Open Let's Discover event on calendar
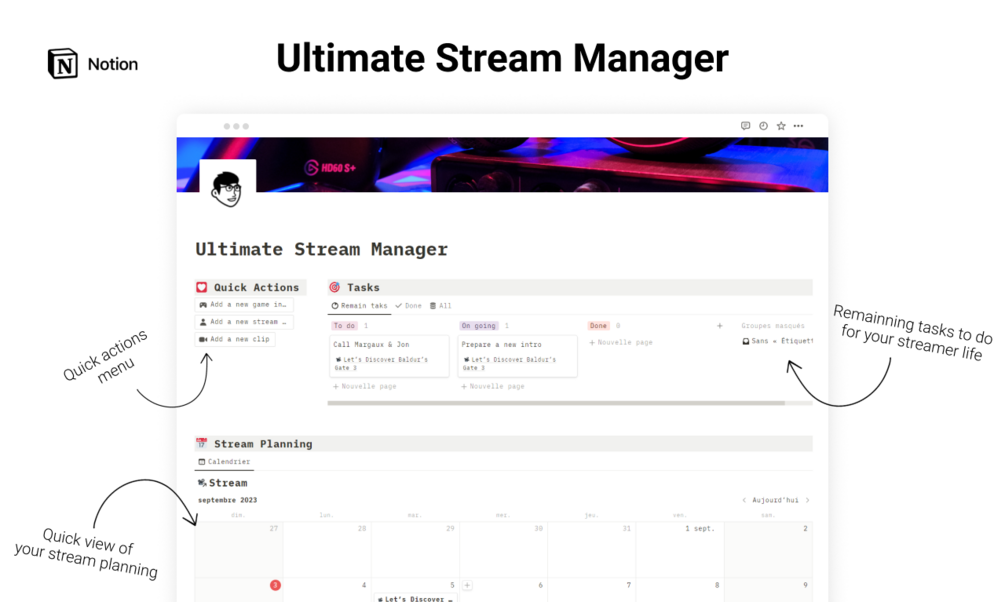The height and width of the screenshot is (602, 1005). coord(415,598)
